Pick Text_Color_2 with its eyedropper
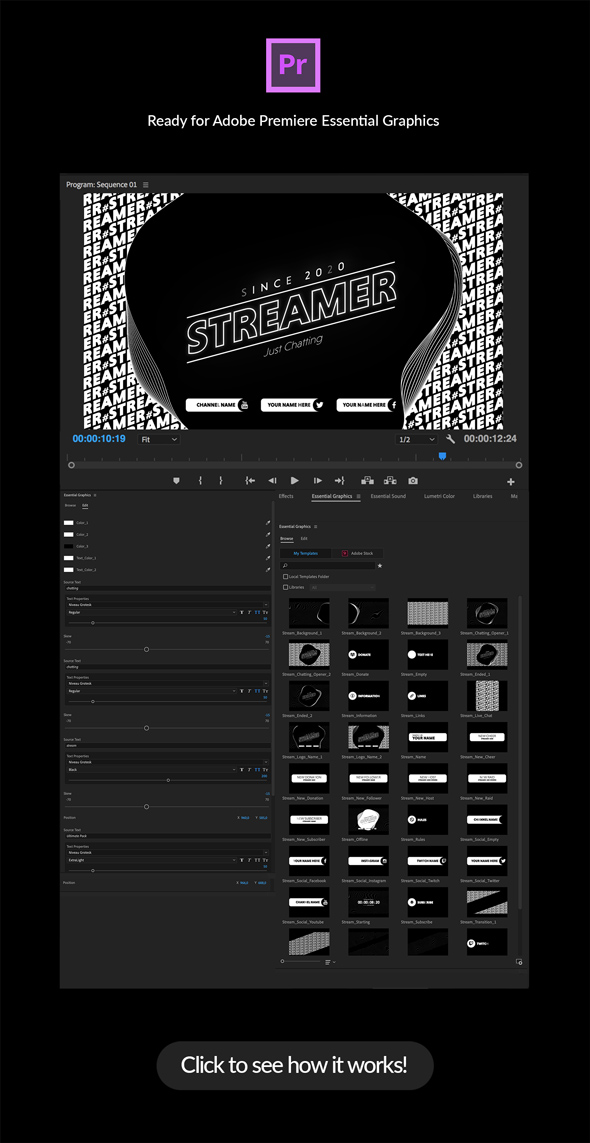Image resolution: width=590 pixels, height=1143 pixels. click(268, 569)
